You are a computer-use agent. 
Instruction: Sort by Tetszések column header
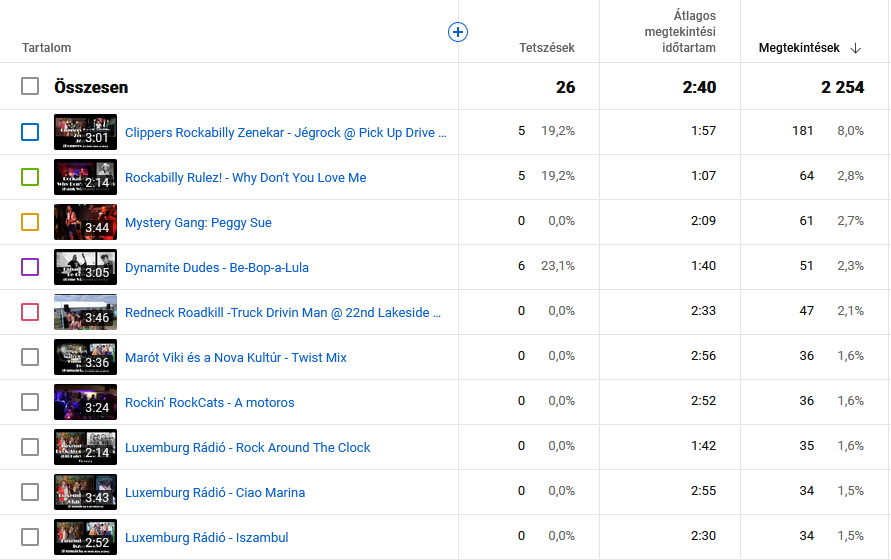click(x=547, y=48)
